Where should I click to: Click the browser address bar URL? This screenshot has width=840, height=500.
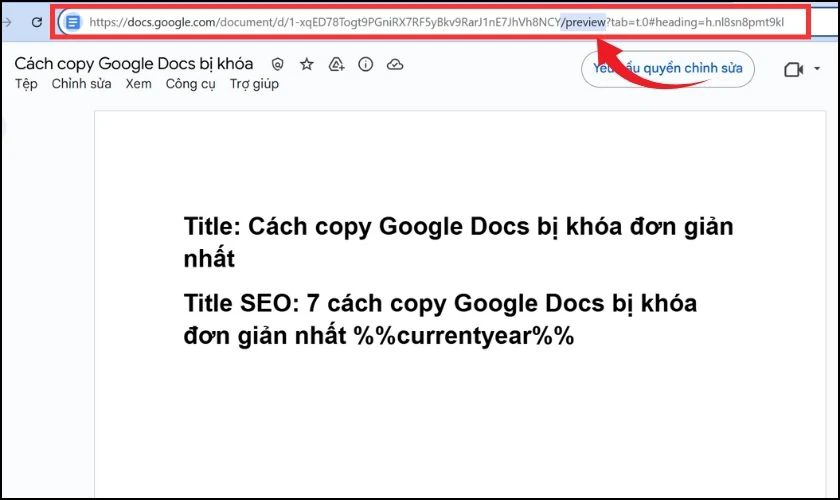436,22
